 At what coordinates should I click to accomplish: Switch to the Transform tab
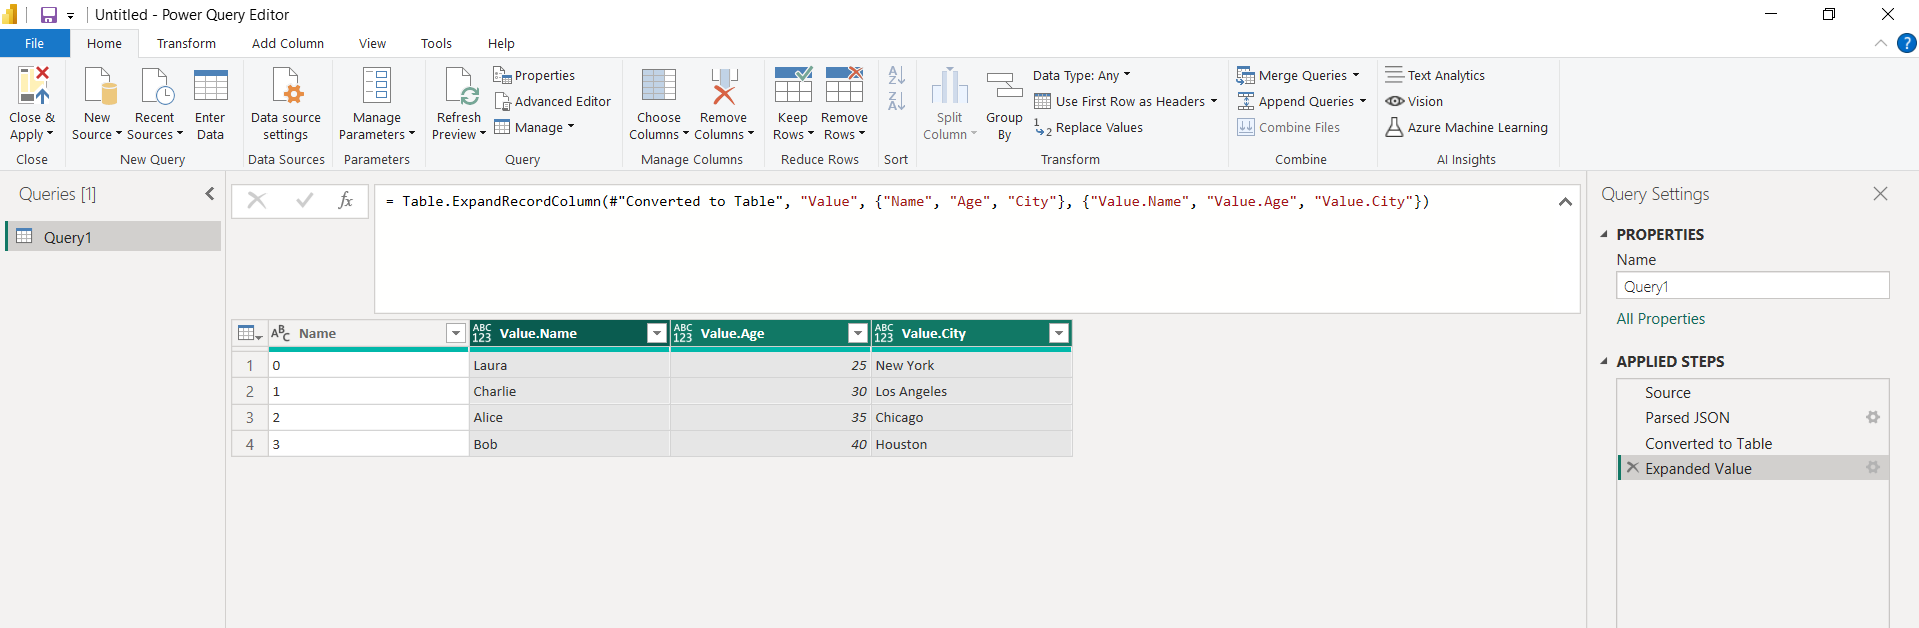click(186, 43)
